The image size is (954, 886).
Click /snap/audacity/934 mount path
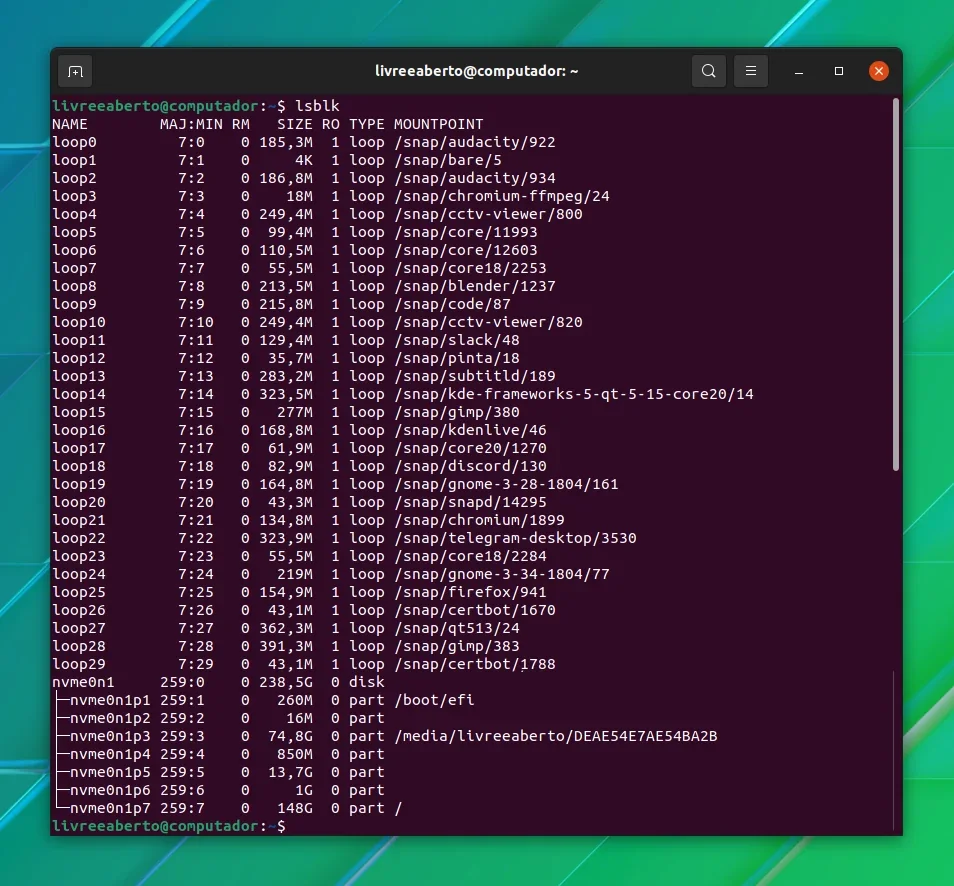[475, 178]
